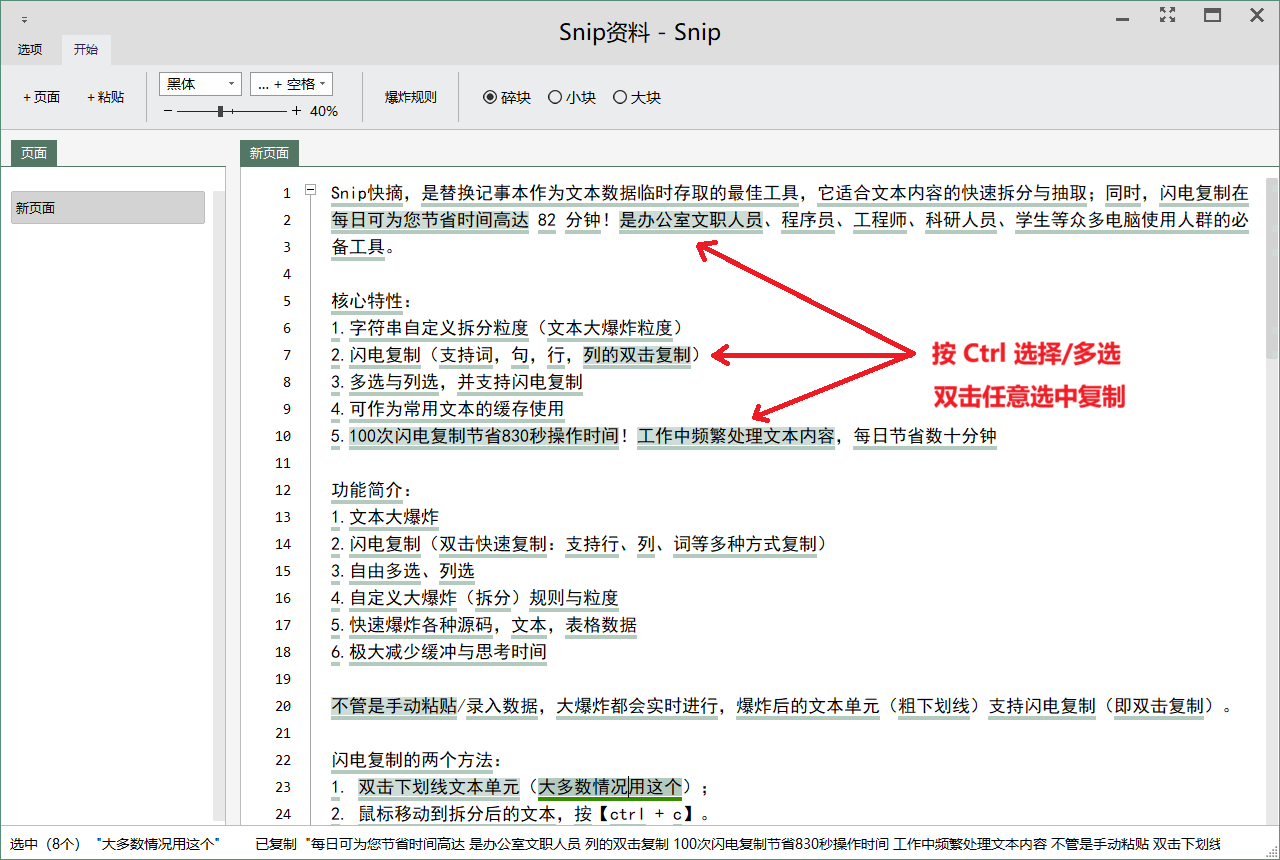Click the text unit 是办公室文职人员

[x=691, y=220]
